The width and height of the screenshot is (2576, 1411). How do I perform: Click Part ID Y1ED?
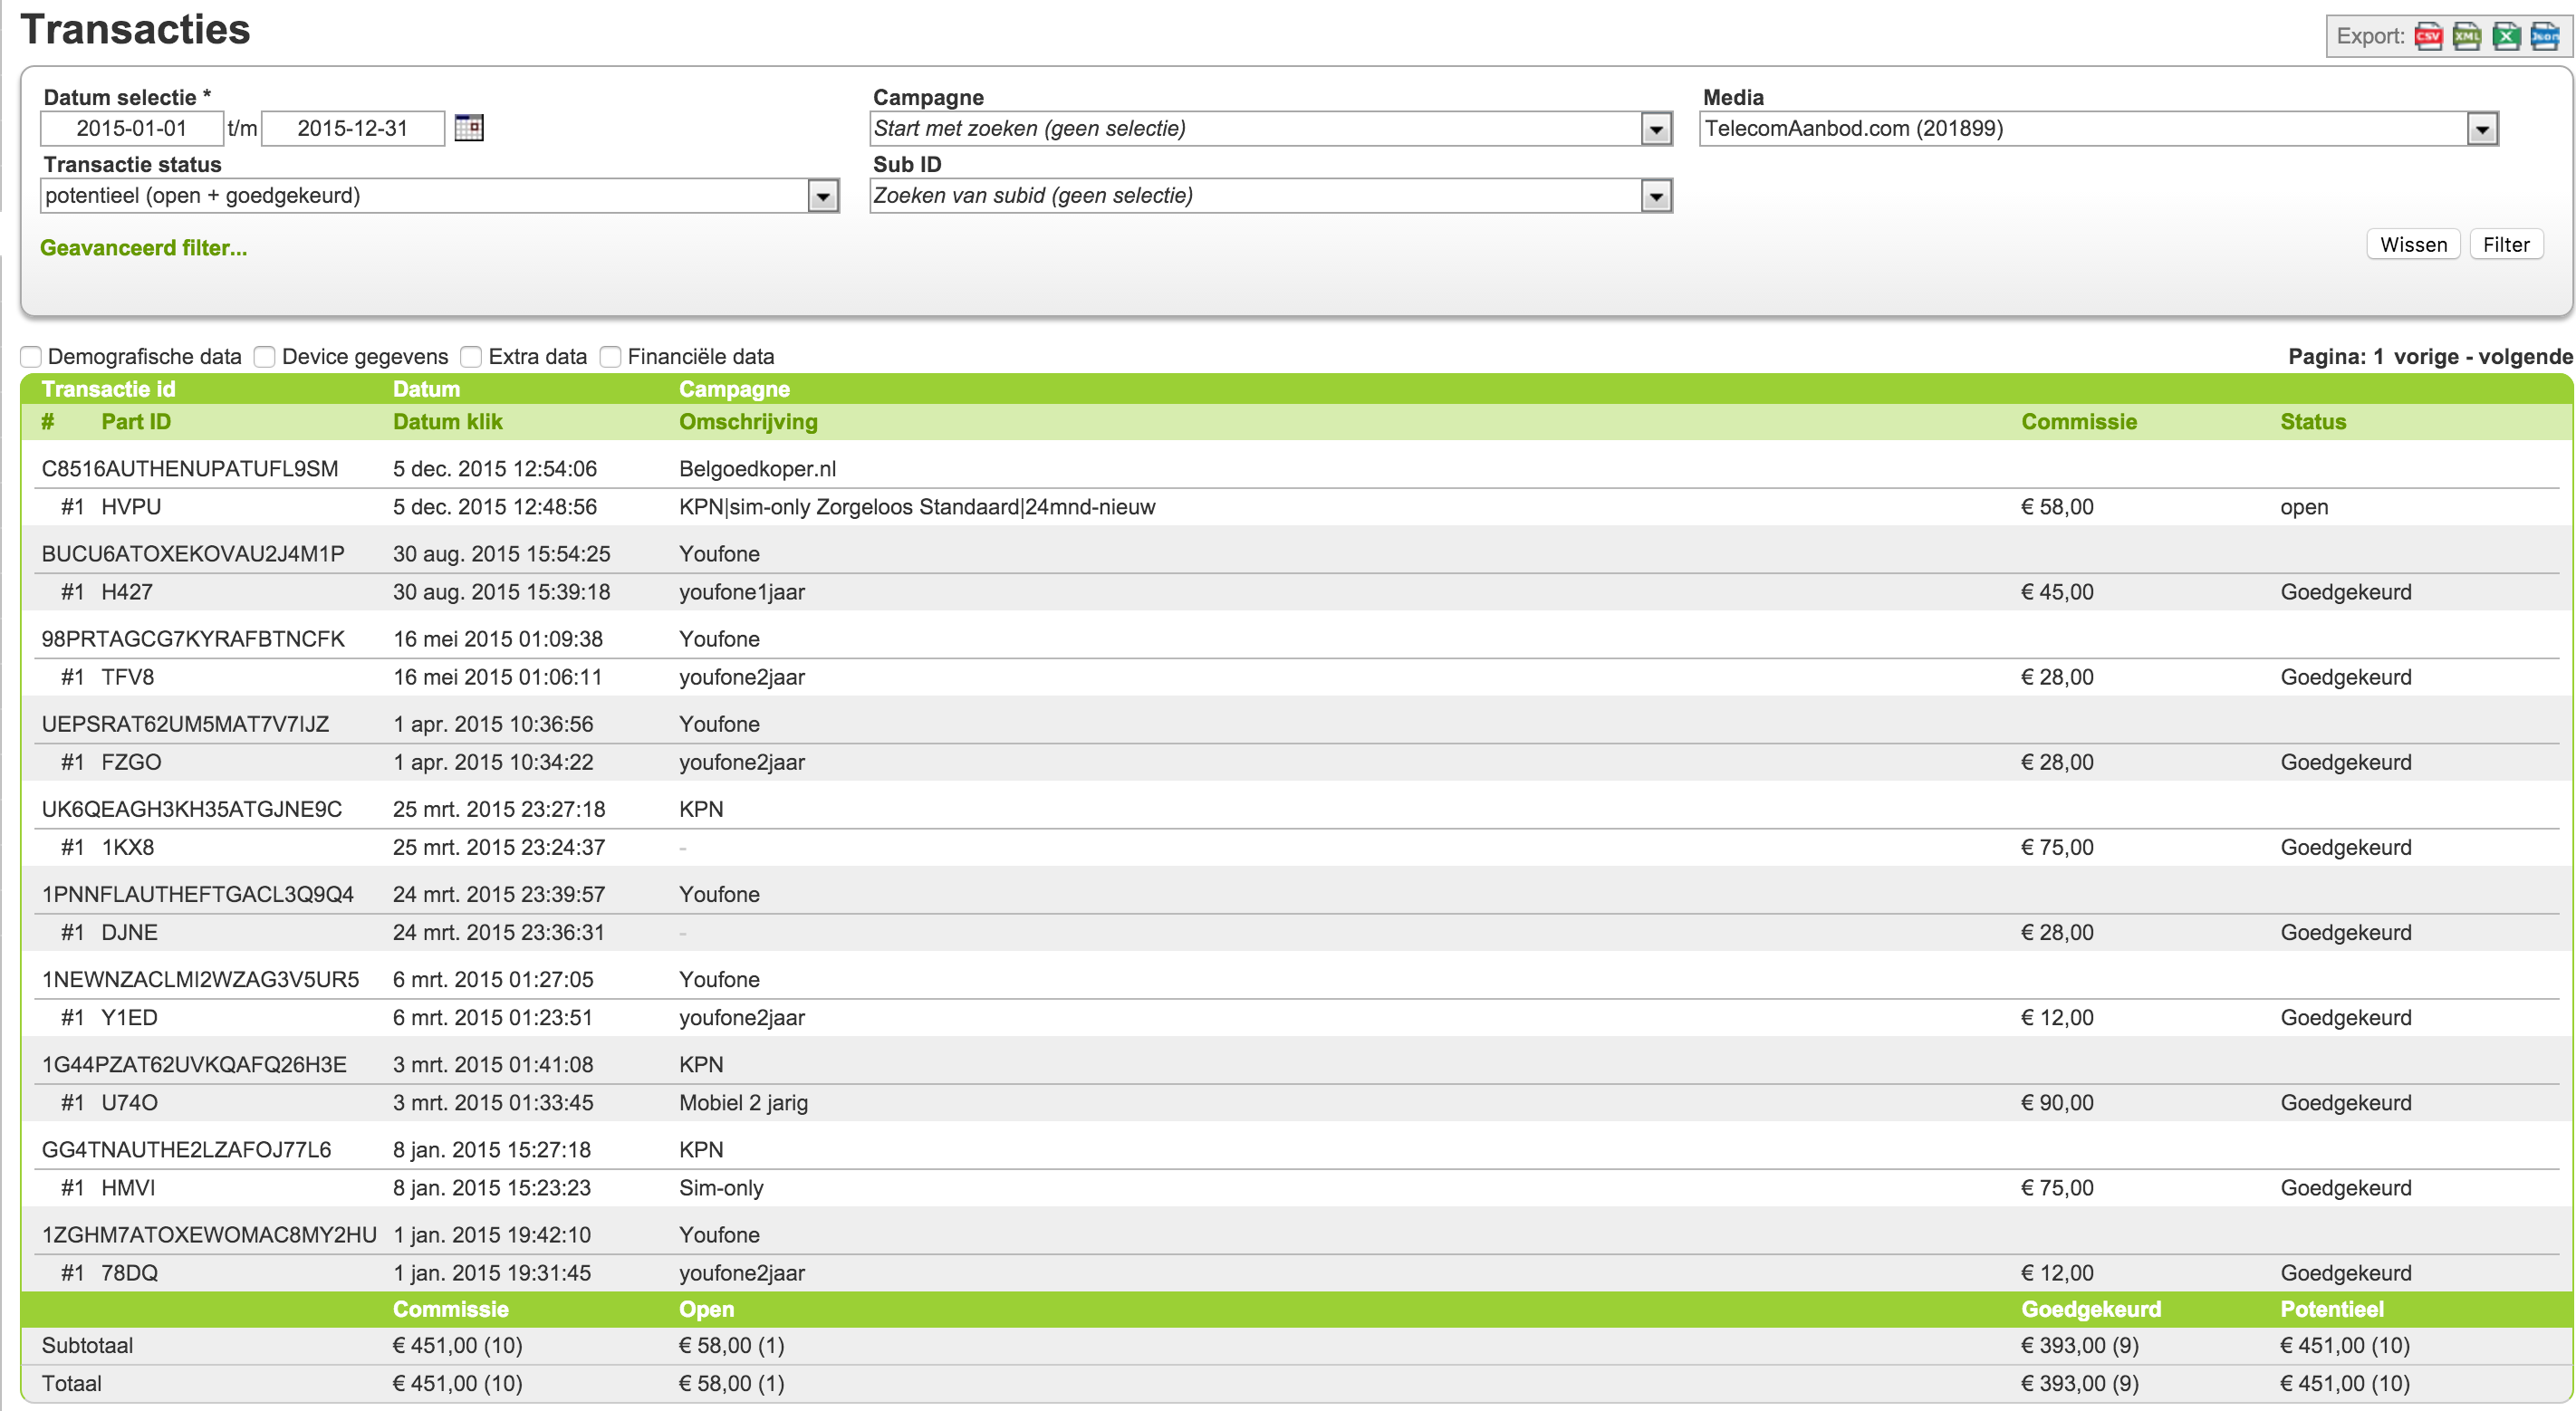(x=129, y=1017)
